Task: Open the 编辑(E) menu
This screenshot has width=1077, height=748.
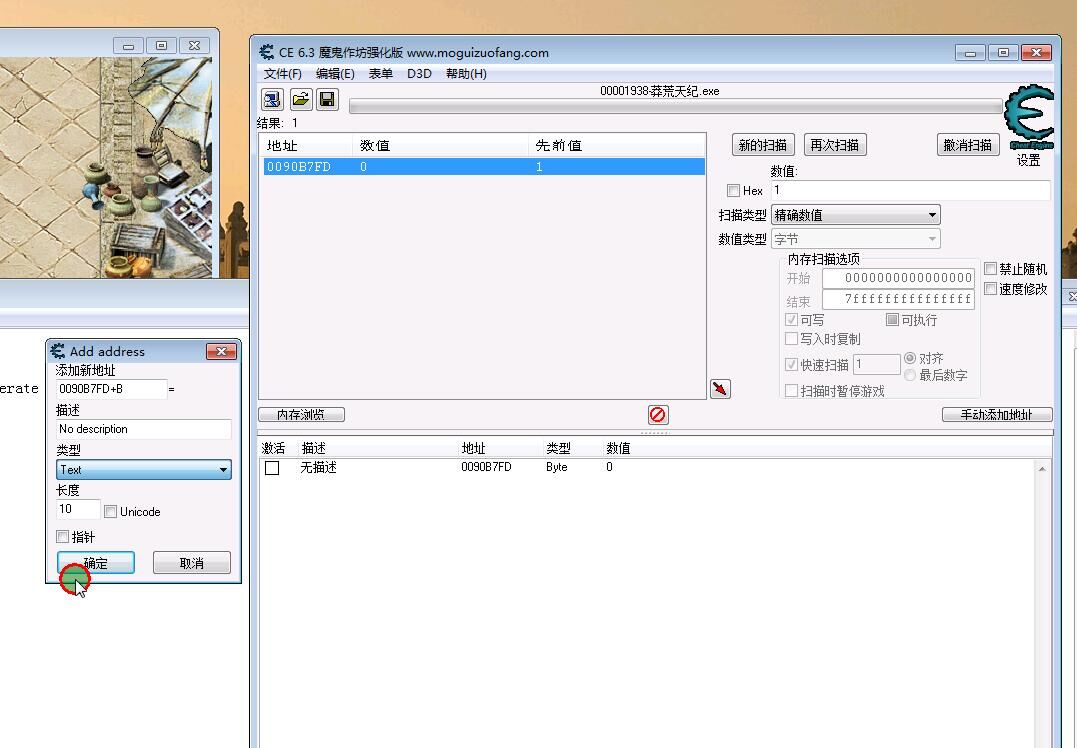Action: 335,73
